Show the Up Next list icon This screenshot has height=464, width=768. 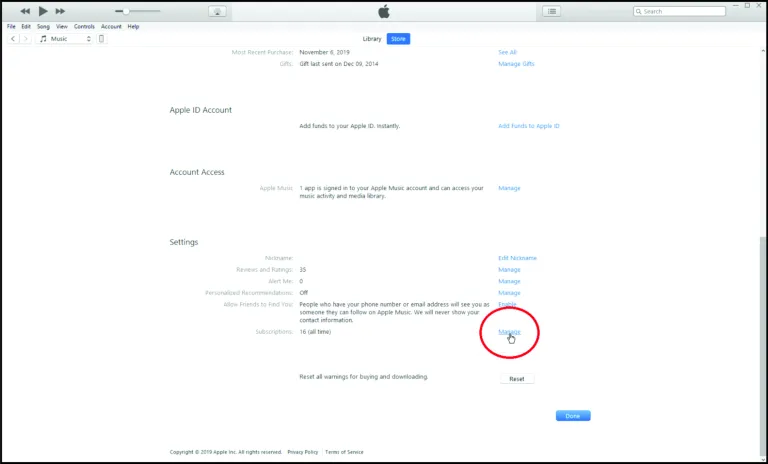tap(551, 11)
